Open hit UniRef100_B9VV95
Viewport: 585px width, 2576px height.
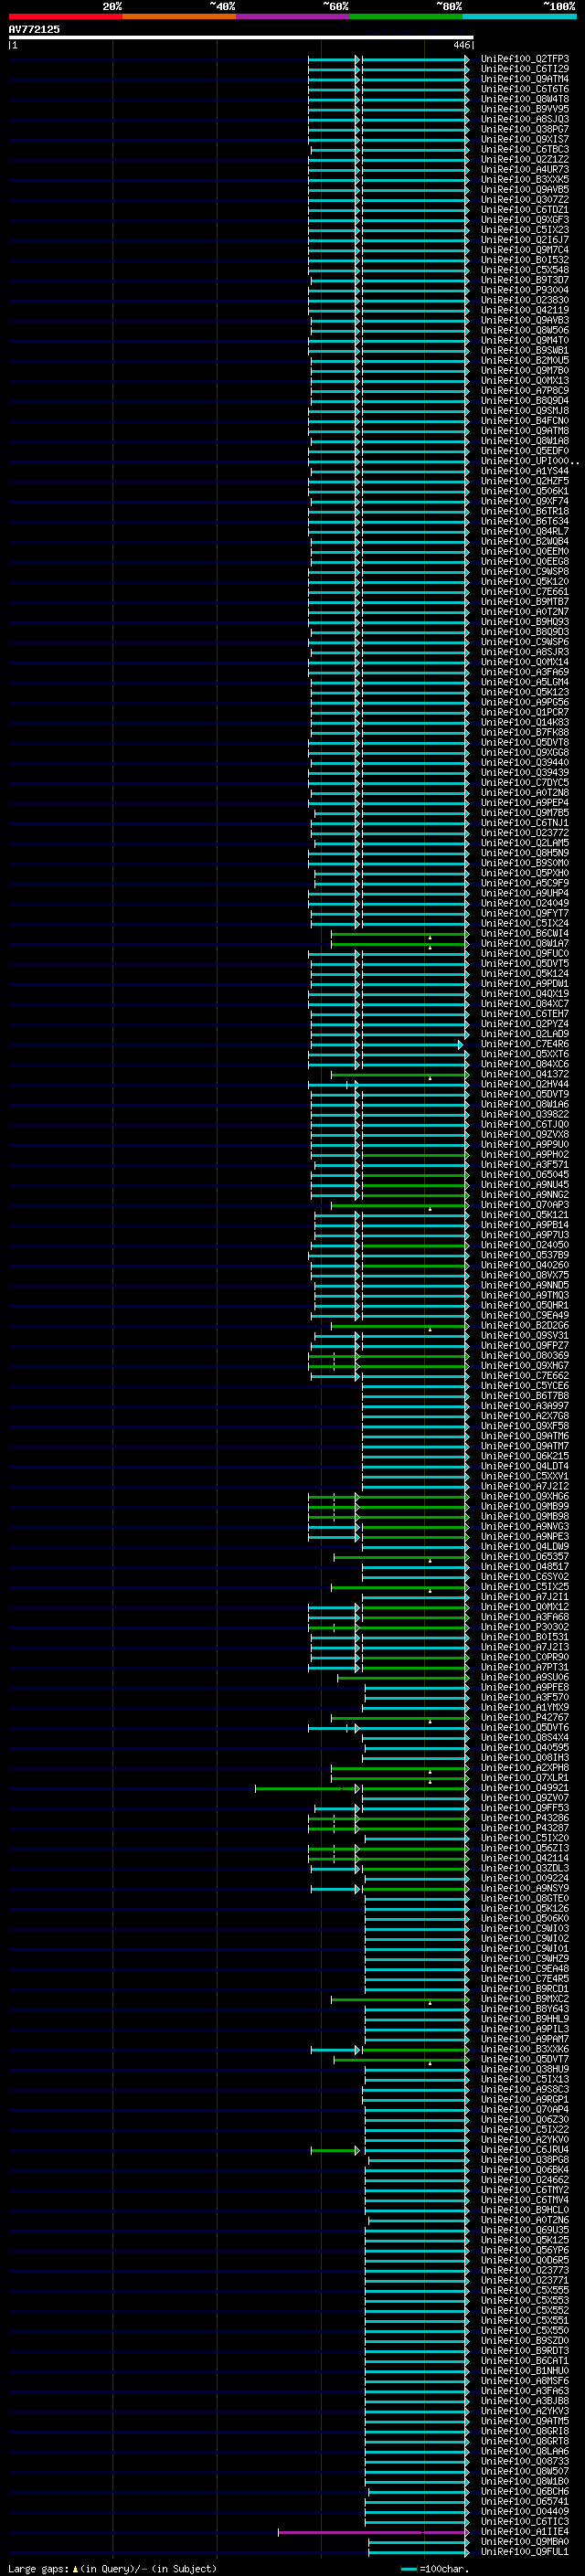tap(525, 109)
